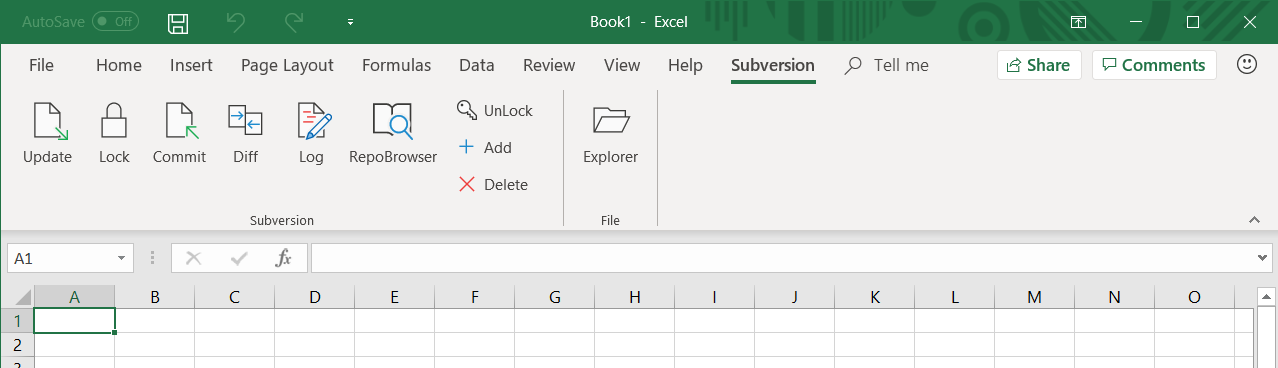
Task: Select column A header
Action: click(x=74, y=297)
